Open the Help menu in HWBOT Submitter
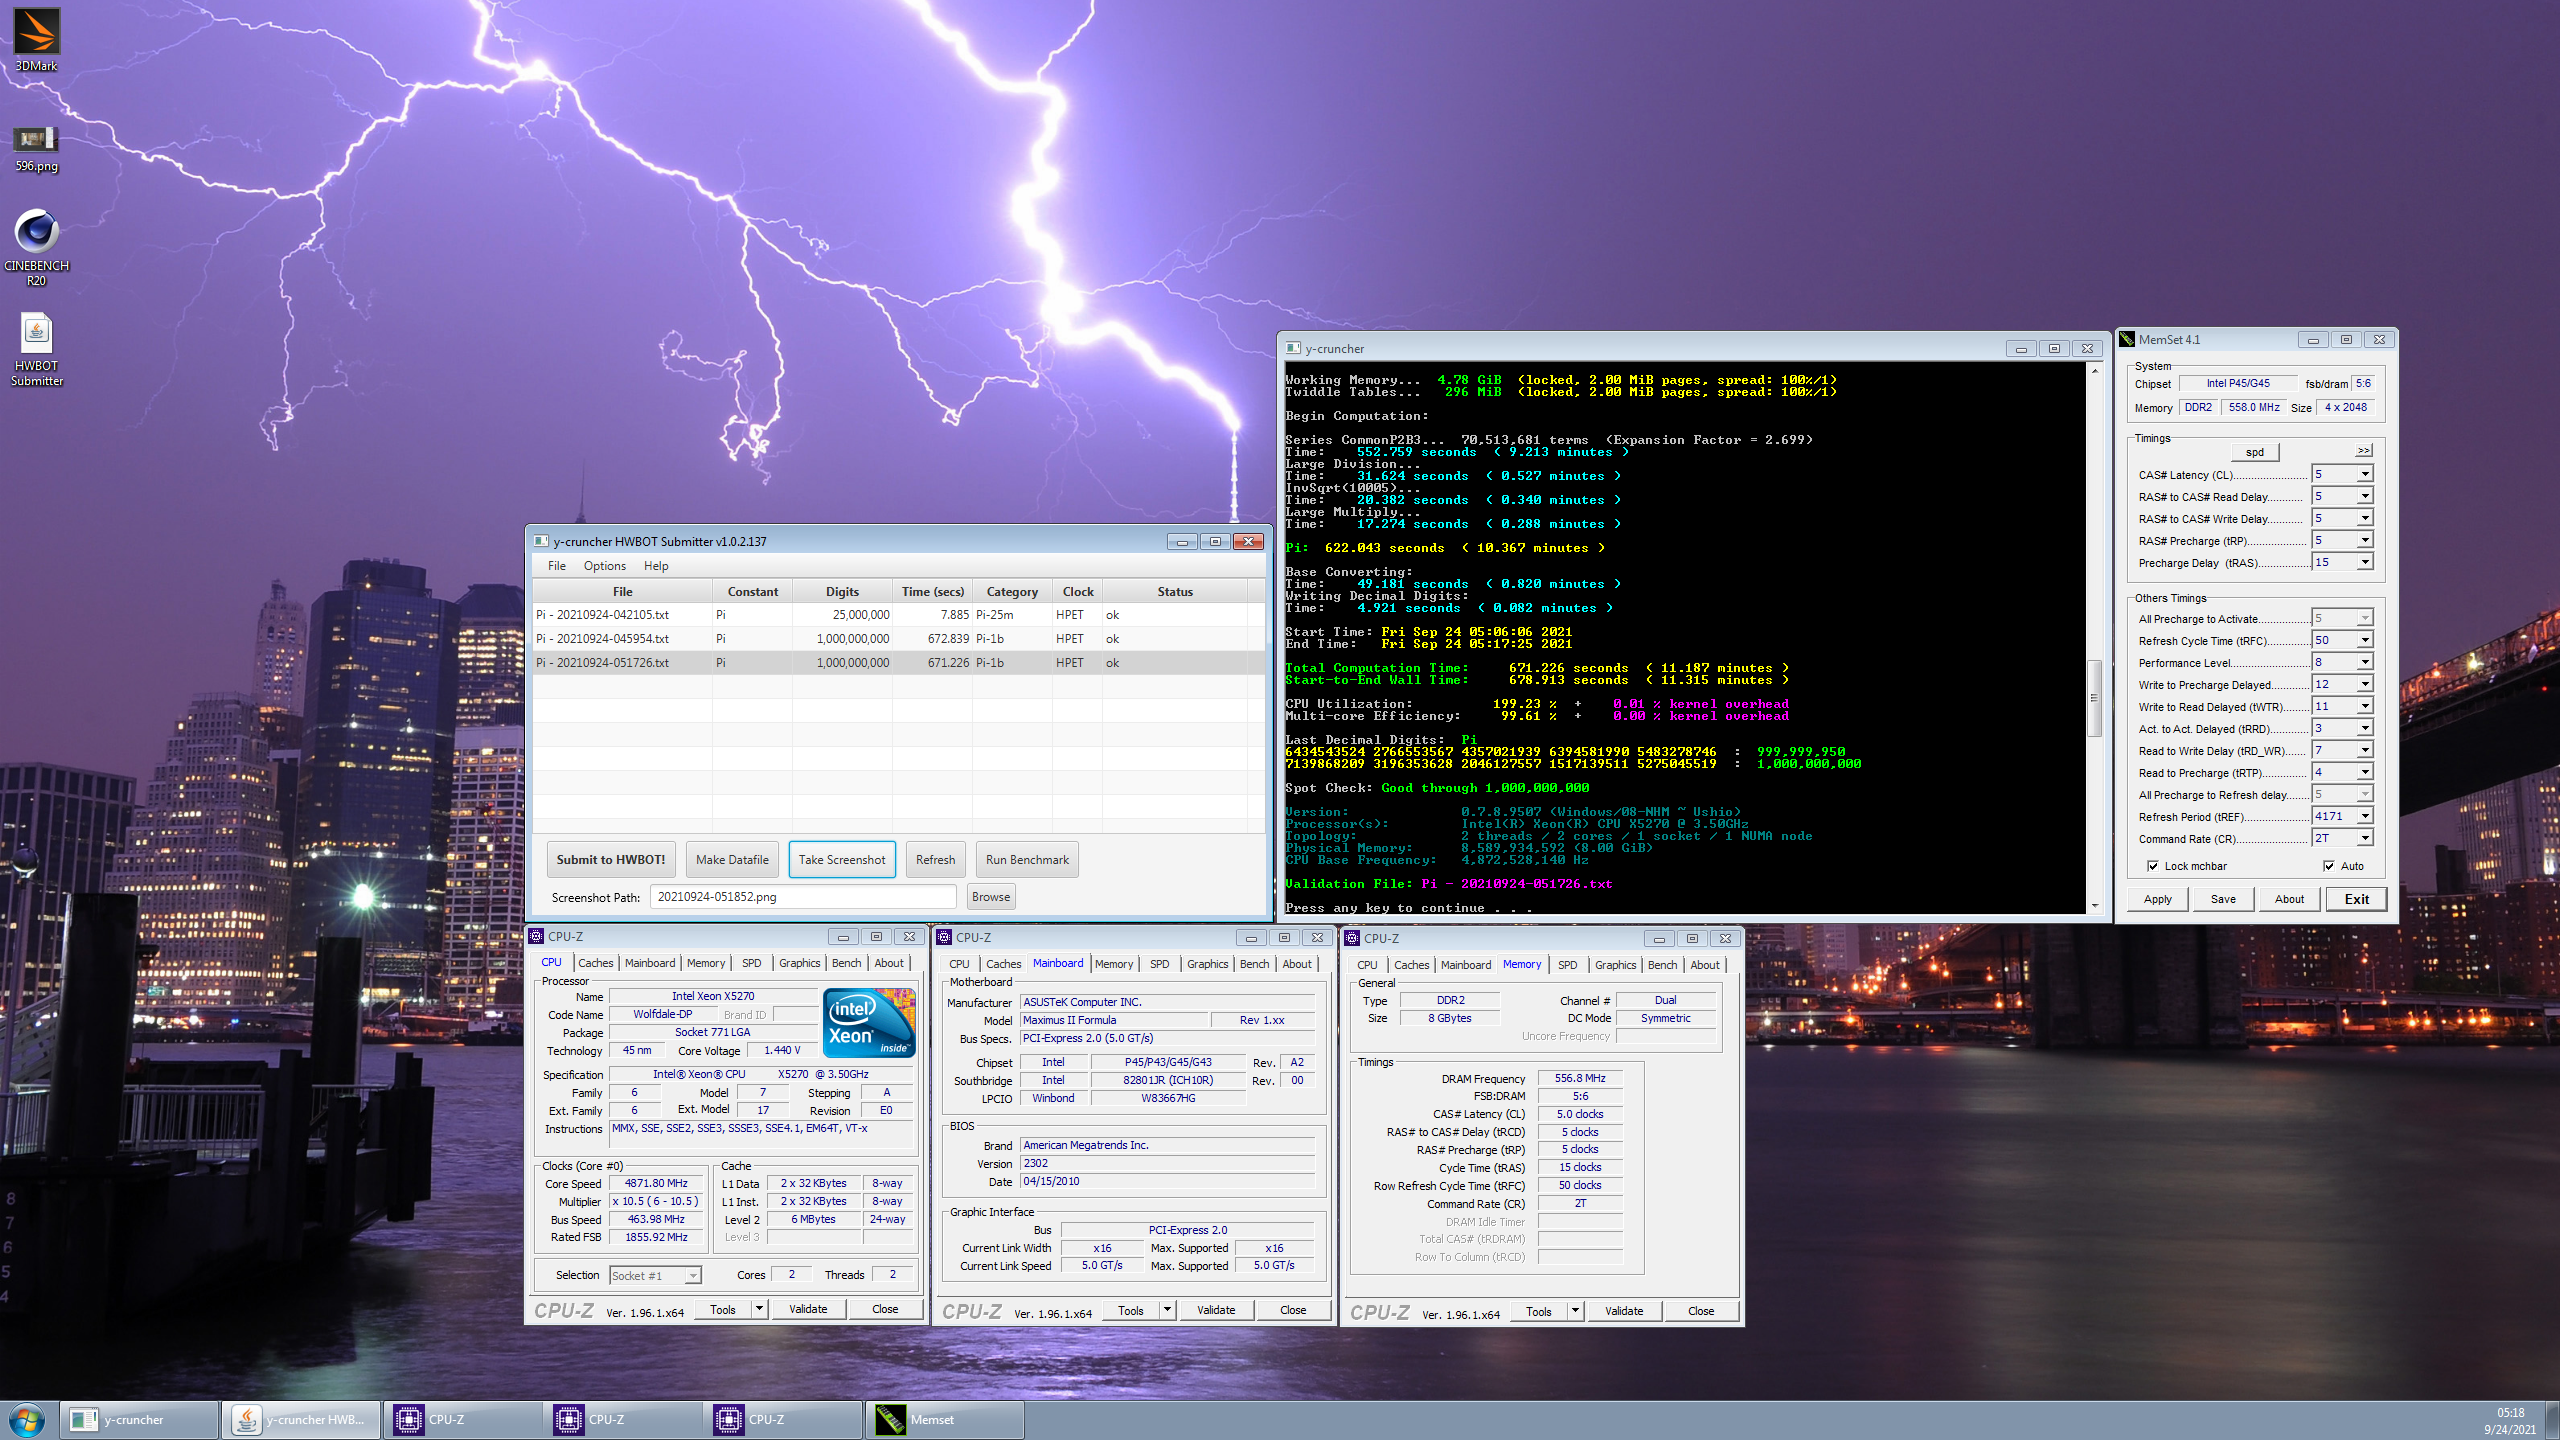2560x1440 pixels. [656, 566]
